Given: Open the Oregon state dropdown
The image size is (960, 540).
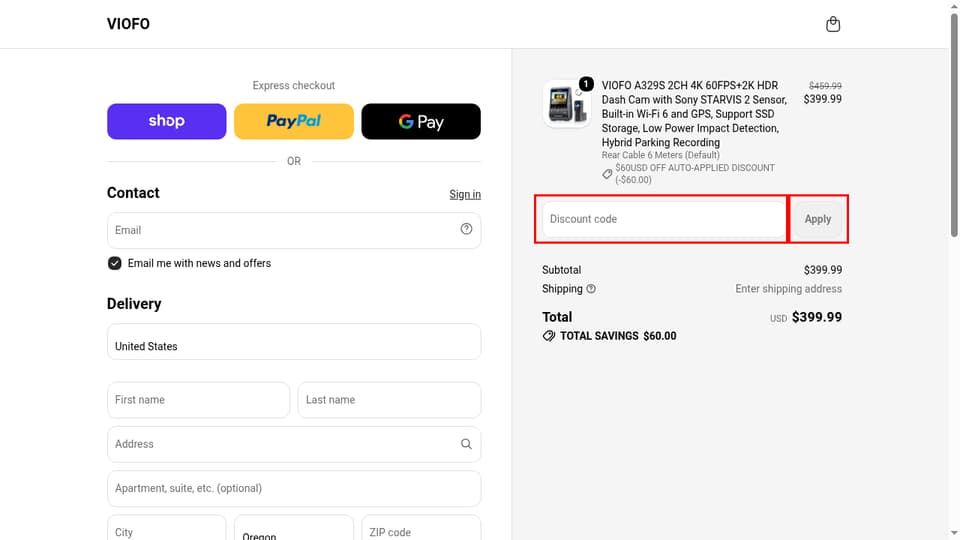Looking at the screenshot, I should click(294, 528).
